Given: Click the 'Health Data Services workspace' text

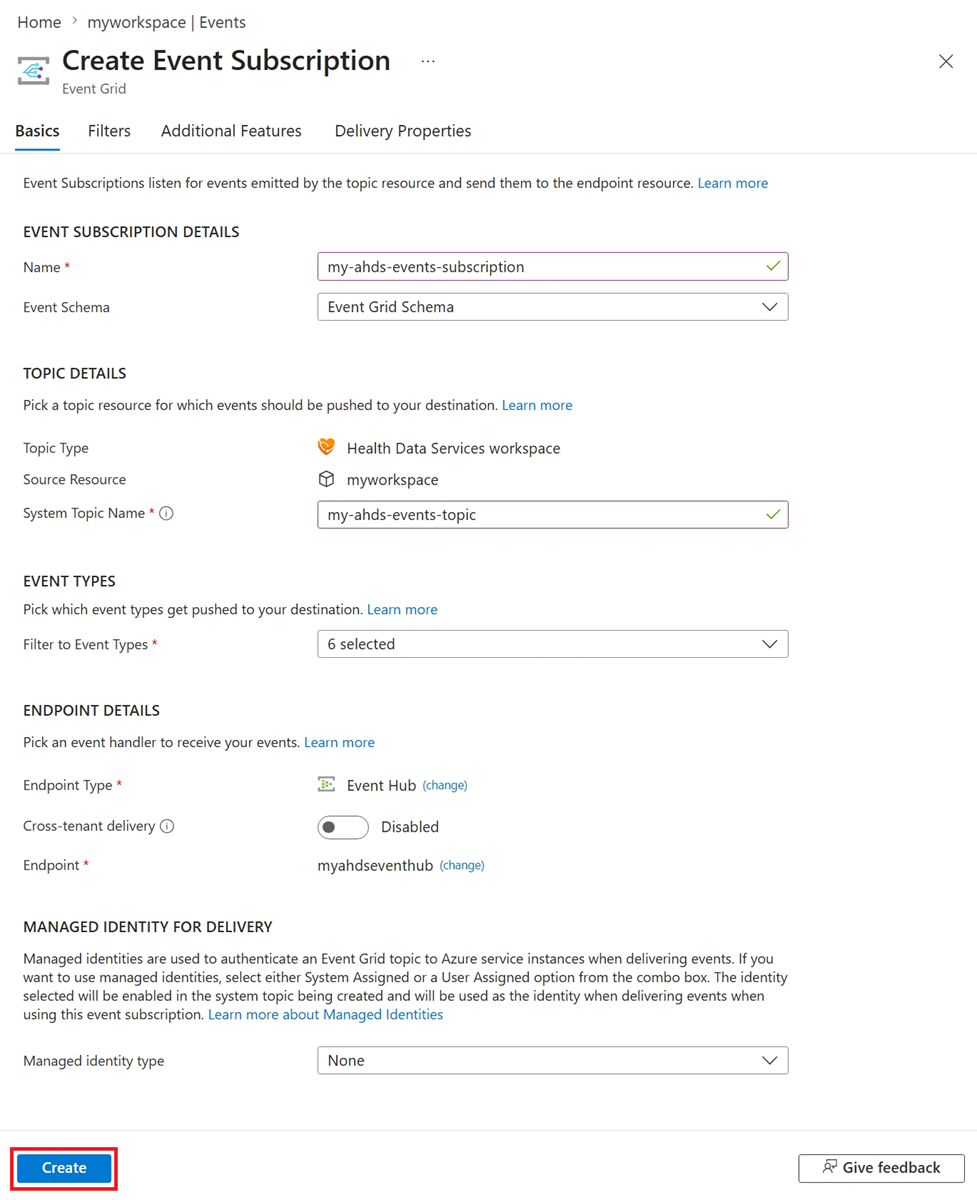Looking at the screenshot, I should (453, 448).
